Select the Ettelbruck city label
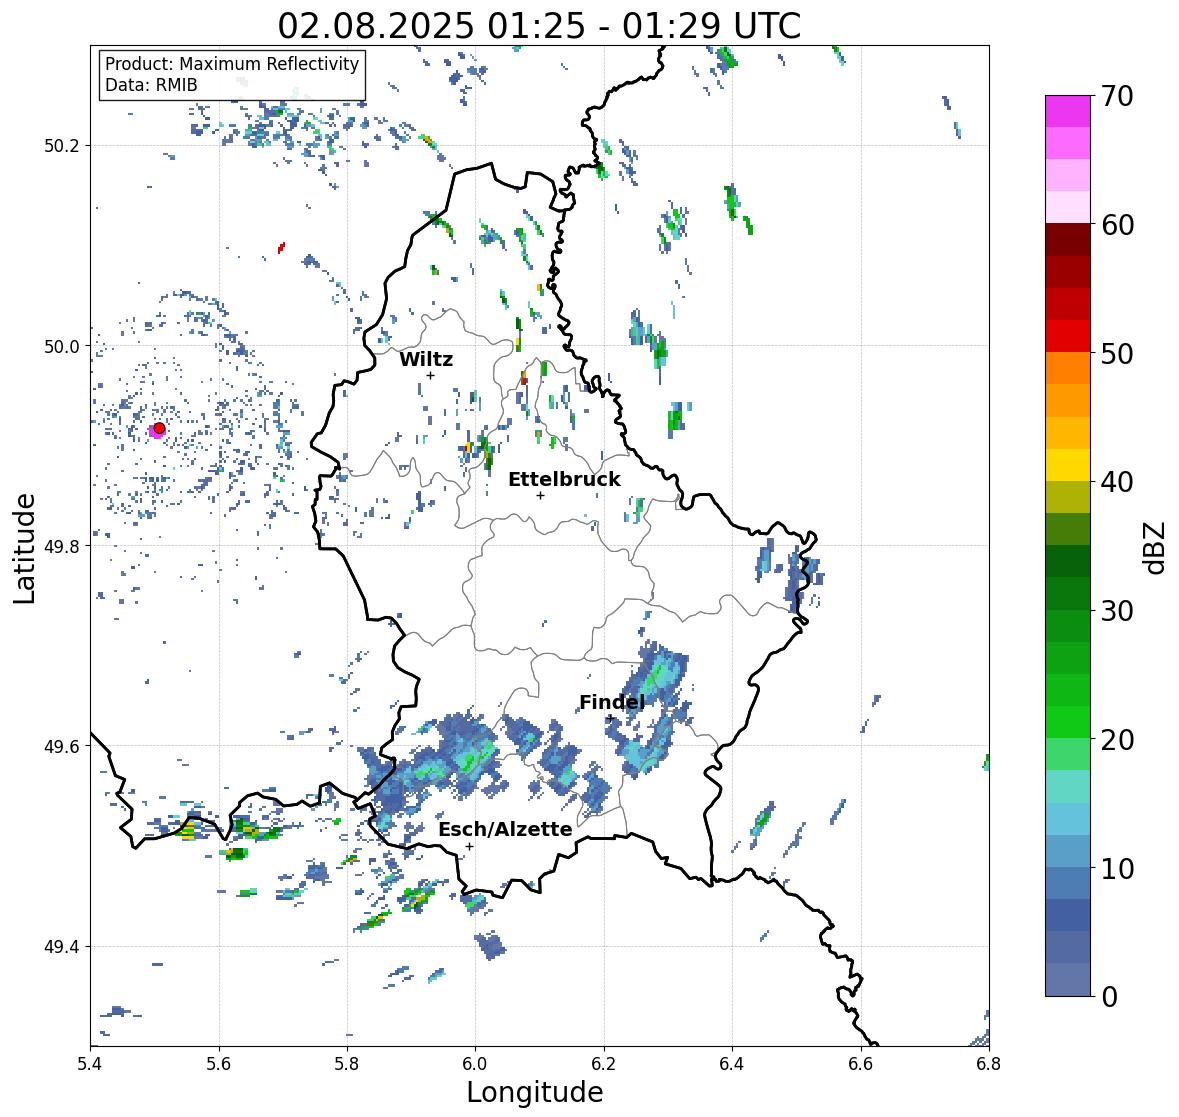This screenshot has height=1117, width=1179. 564,479
